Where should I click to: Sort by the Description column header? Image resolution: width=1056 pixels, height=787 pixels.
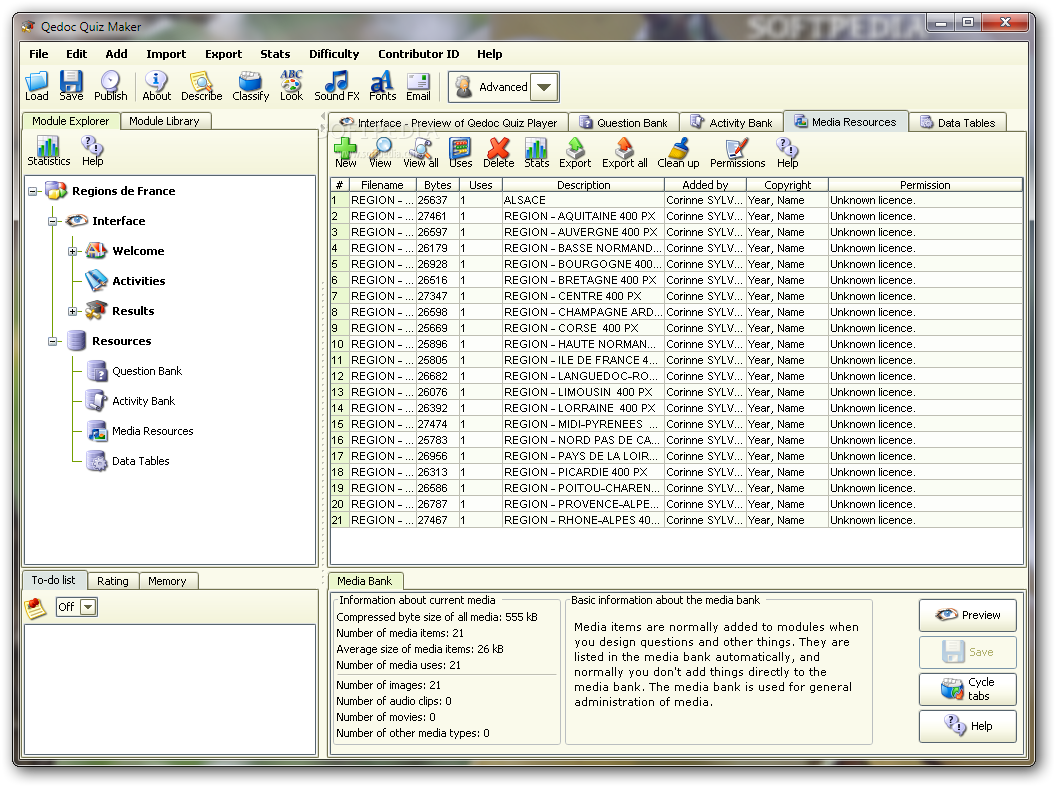pos(583,185)
